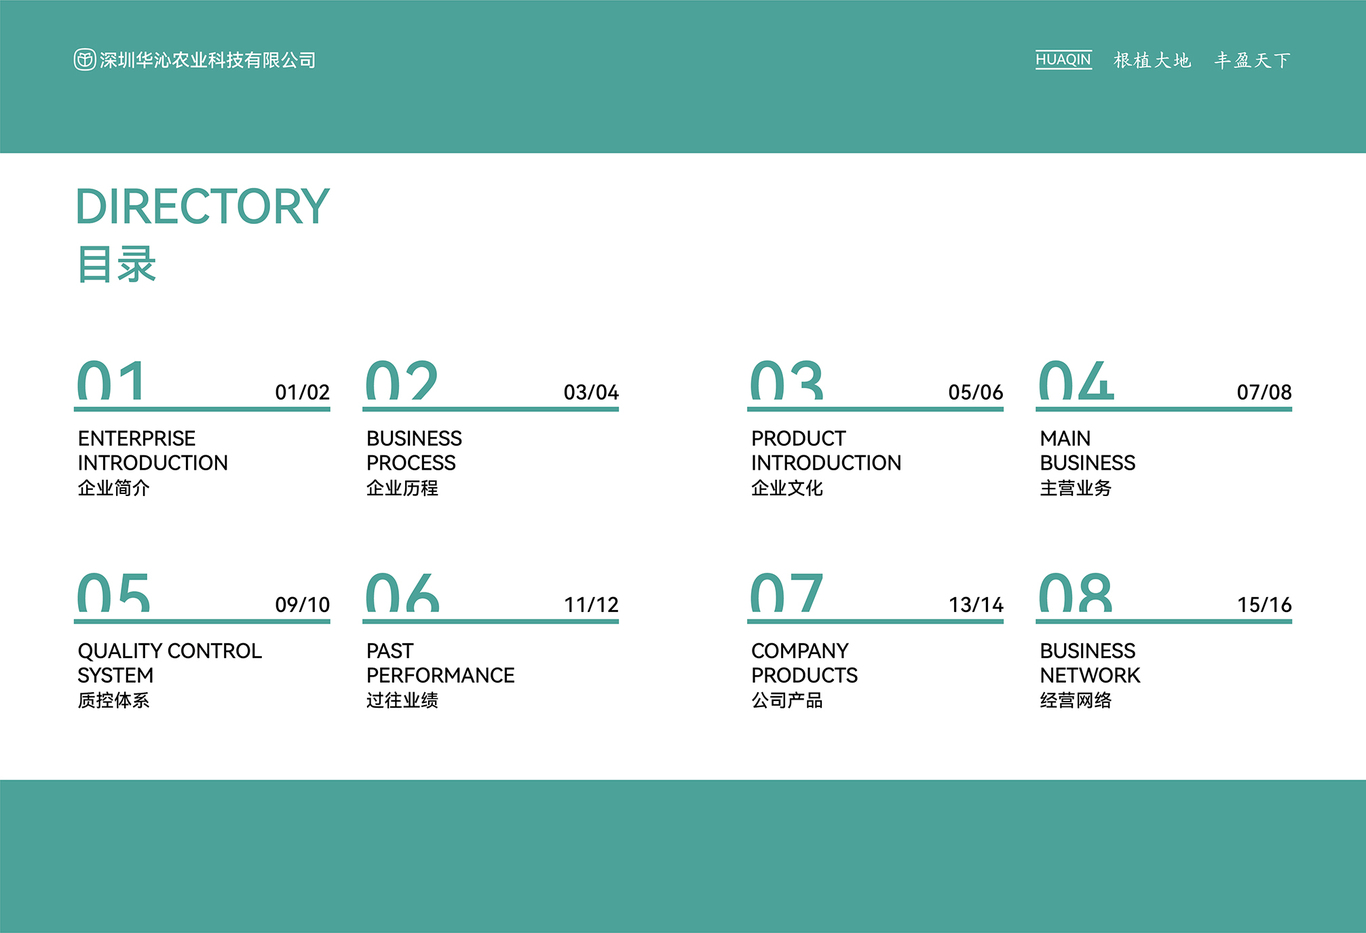Open ENTERPRISE INTRODUCTION entry

pos(153,451)
